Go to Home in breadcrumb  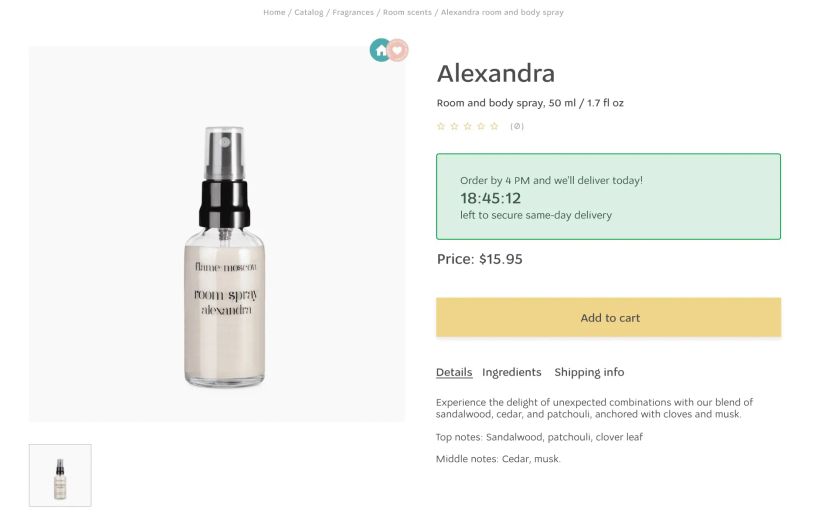[x=274, y=12]
